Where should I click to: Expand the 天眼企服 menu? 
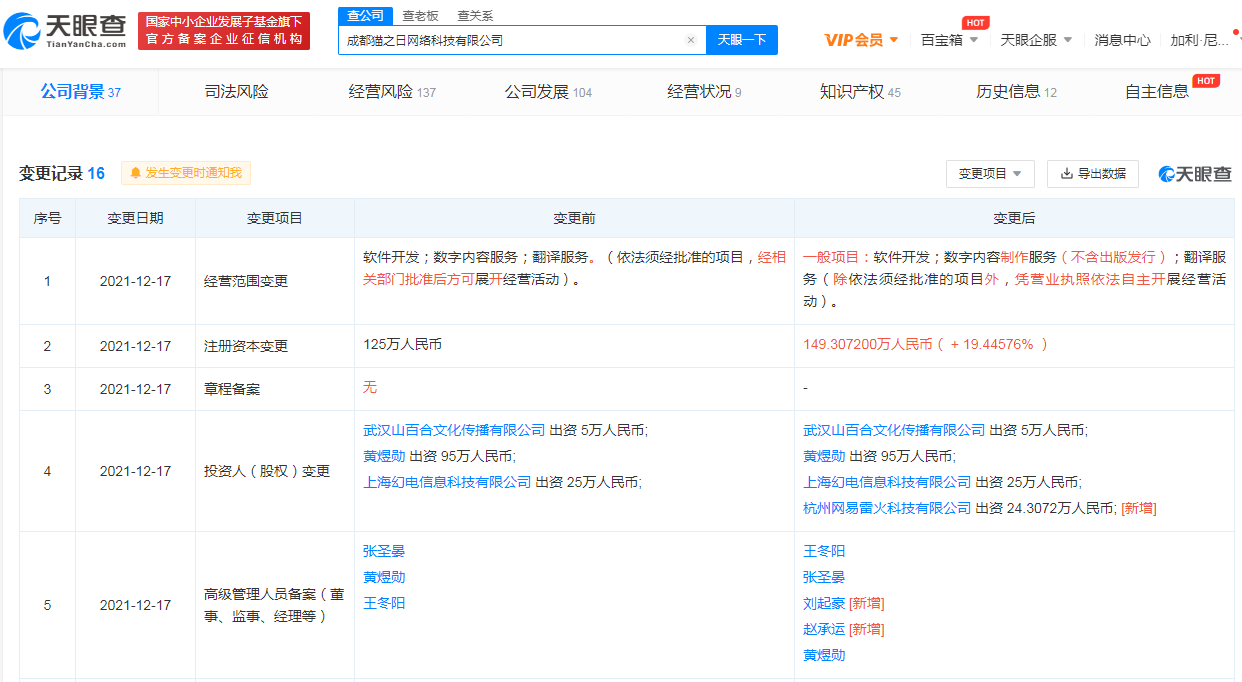1036,40
